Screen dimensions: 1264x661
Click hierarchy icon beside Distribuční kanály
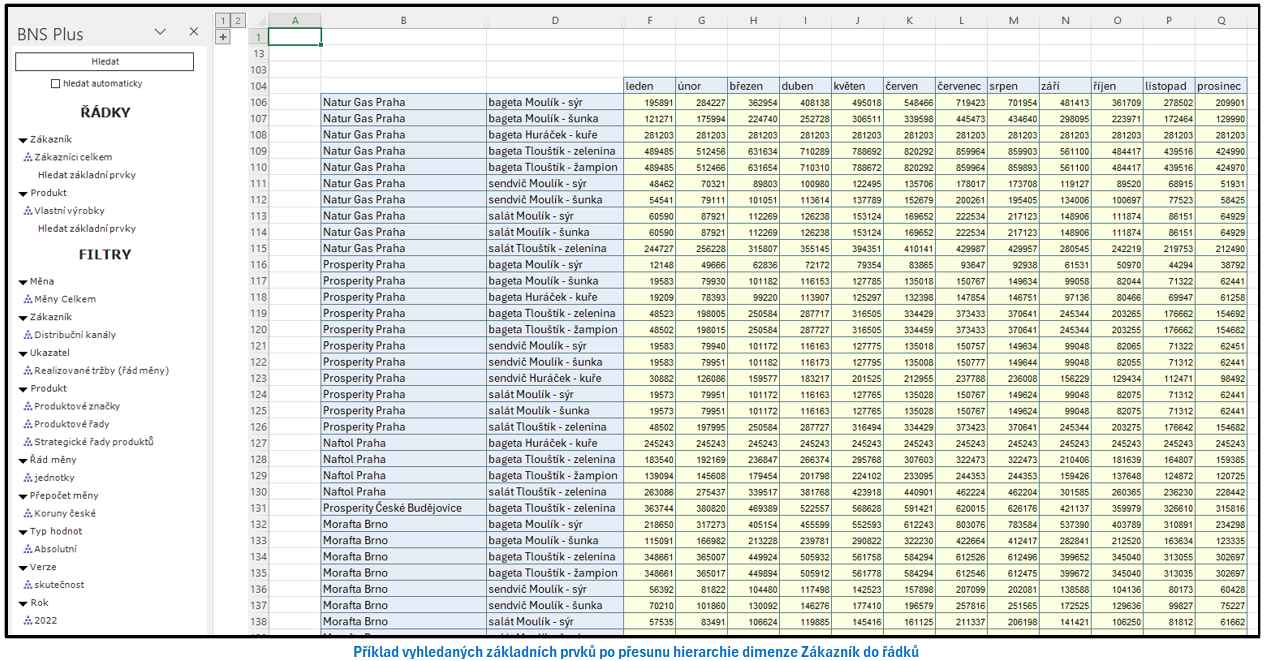click(28, 335)
